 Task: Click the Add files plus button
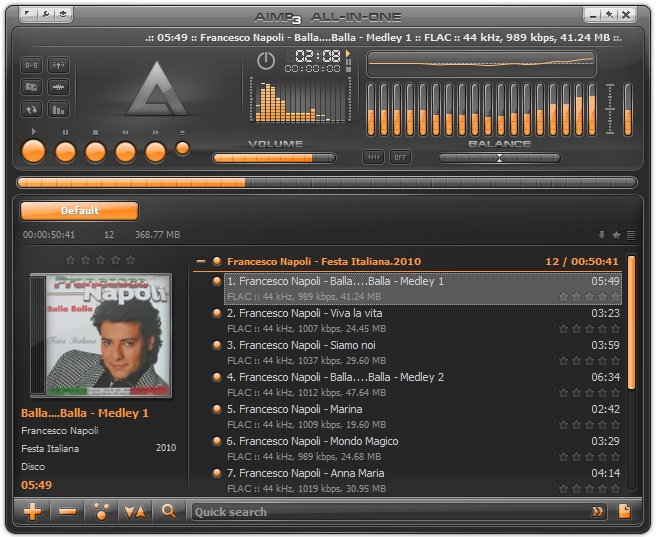[33, 511]
